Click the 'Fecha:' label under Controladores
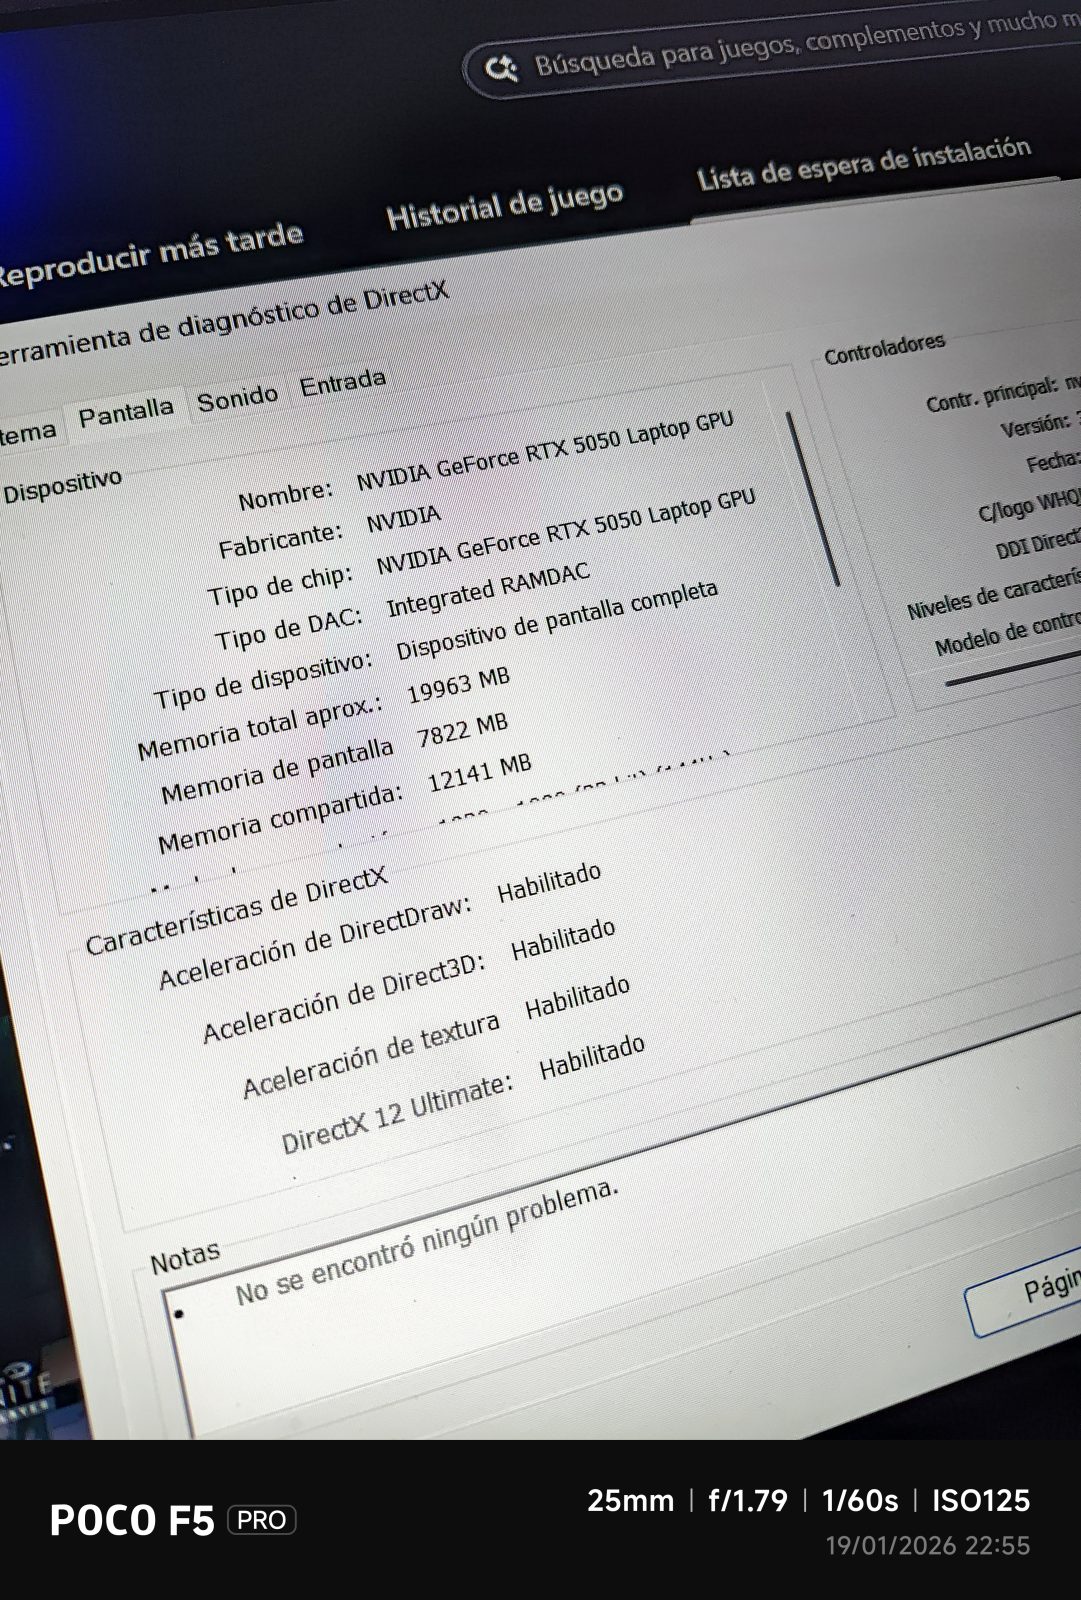Image resolution: width=1081 pixels, height=1600 pixels. (x=1053, y=462)
